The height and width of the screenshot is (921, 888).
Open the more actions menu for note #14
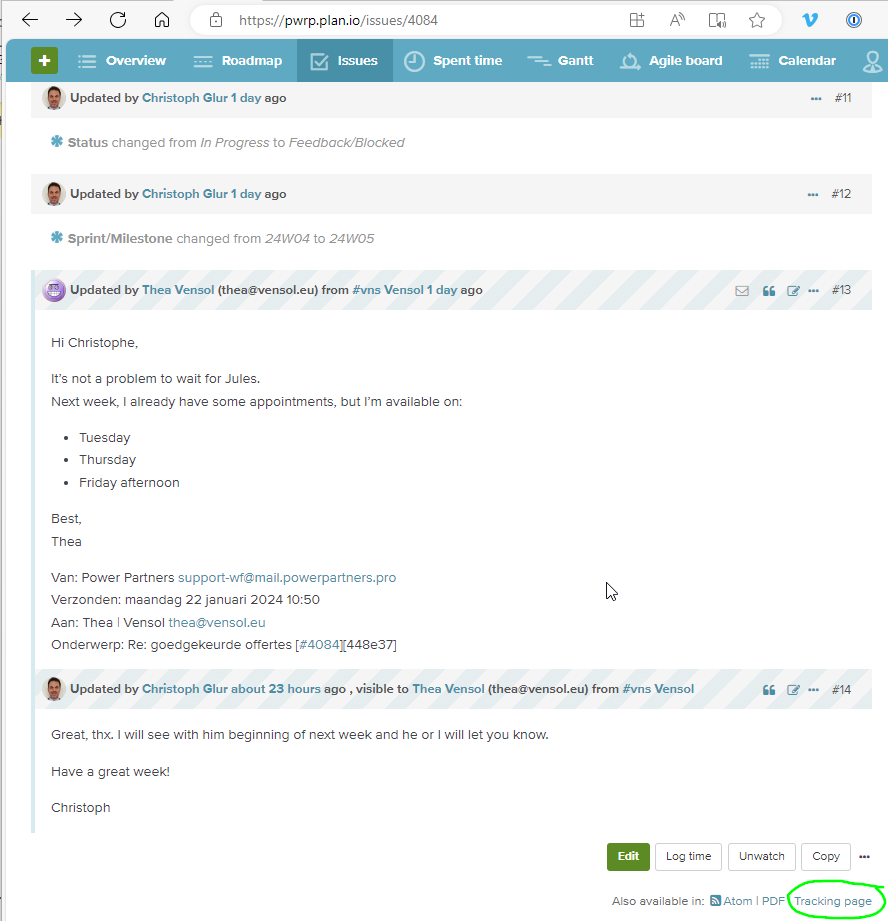813,690
